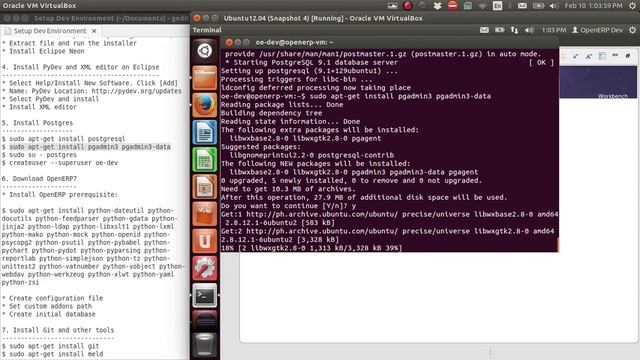Open System Settings wrench-and-gear icon
This screenshot has width=640, height=360.
tap(204, 269)
